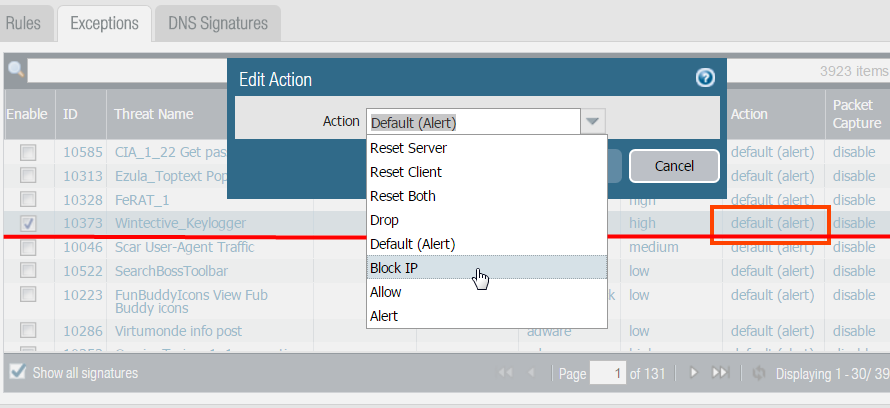
Task: Switch to the DNS Signatures tab
Action: (217, 22)
